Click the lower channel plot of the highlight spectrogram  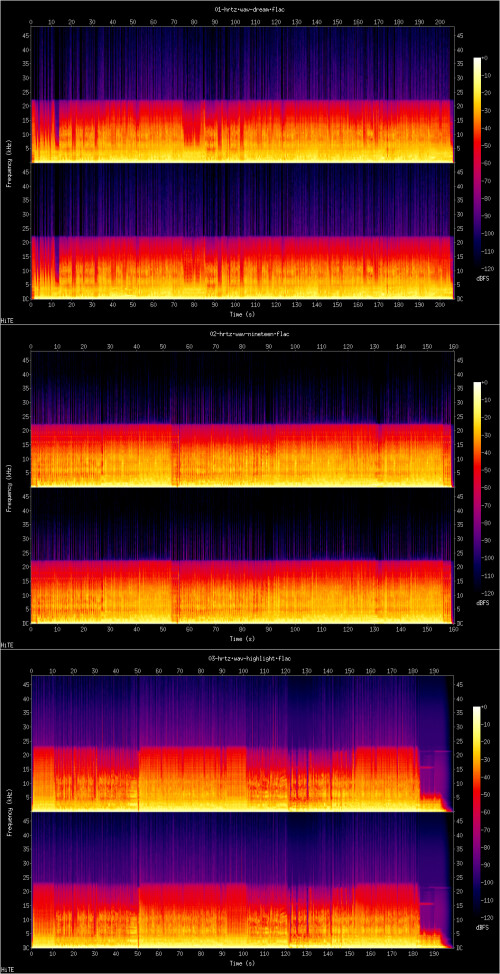tap(242, 880)
